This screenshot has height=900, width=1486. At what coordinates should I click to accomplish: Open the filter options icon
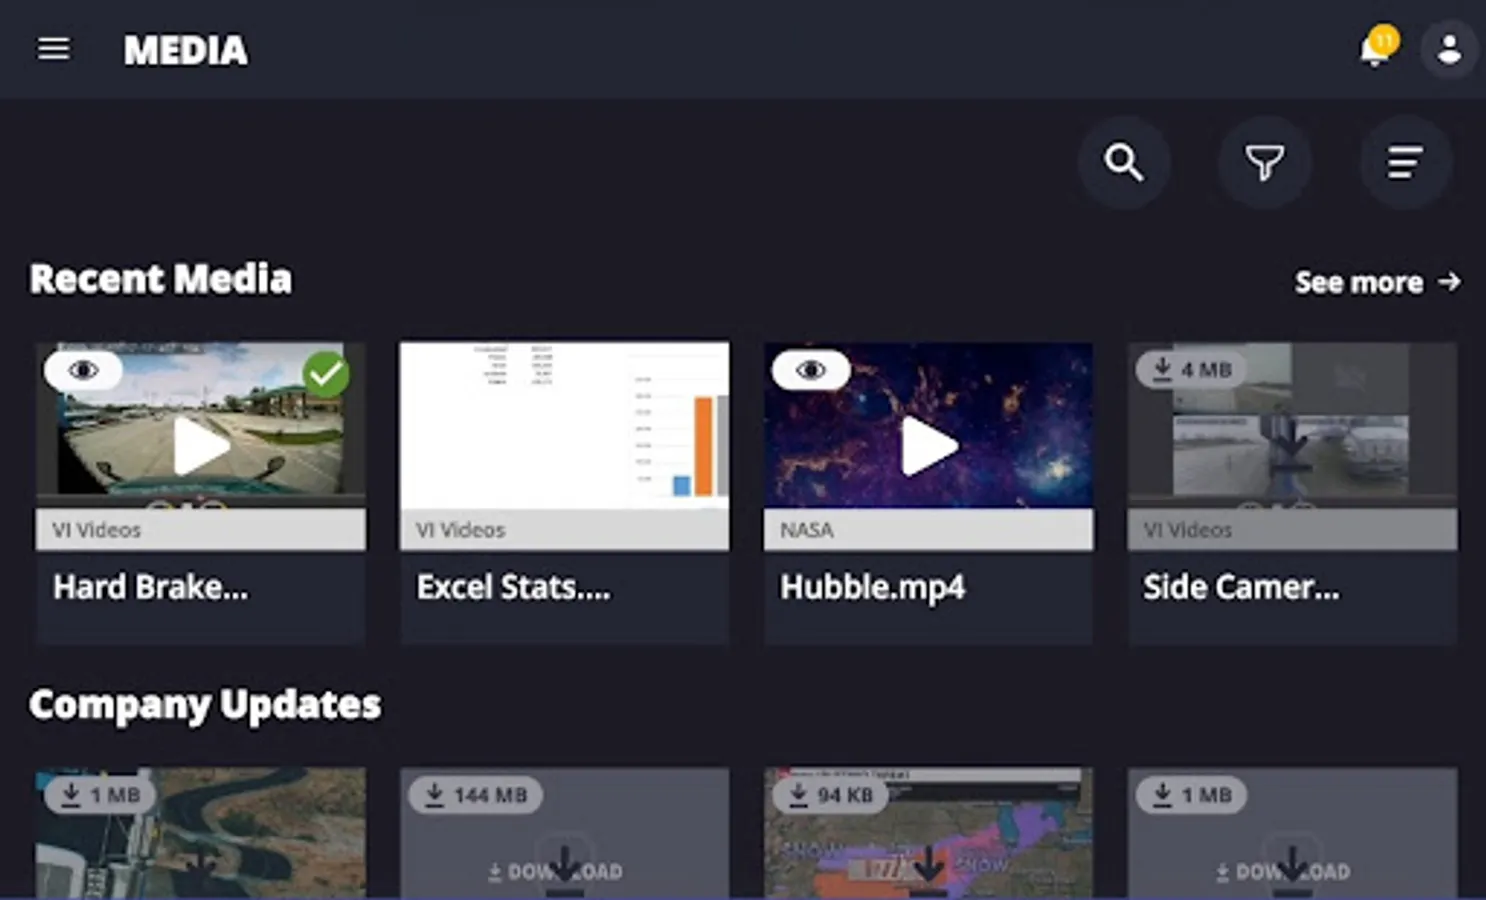(x=1264, y=162)
